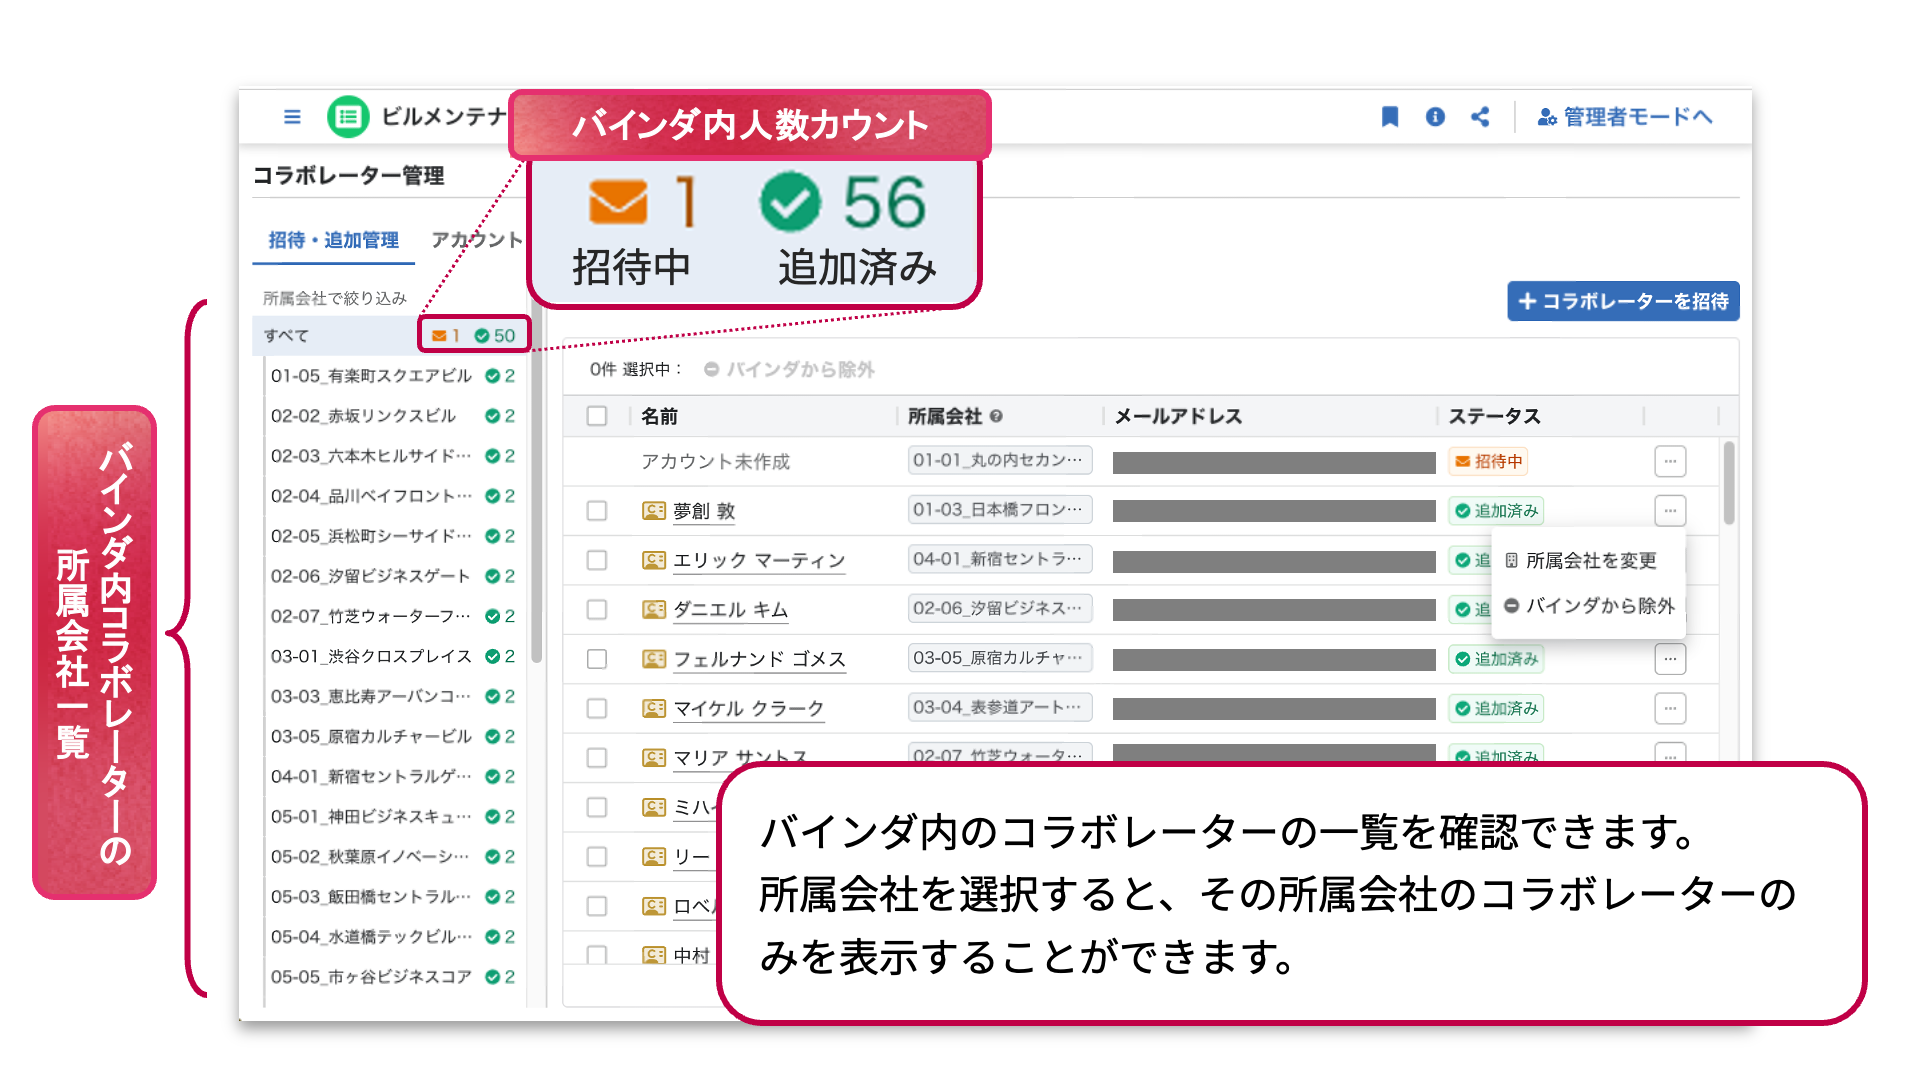This screenshot has width=1920, height=1080.
Task: Click help icon next to 所属会社 header
Action: coord(996,416)
